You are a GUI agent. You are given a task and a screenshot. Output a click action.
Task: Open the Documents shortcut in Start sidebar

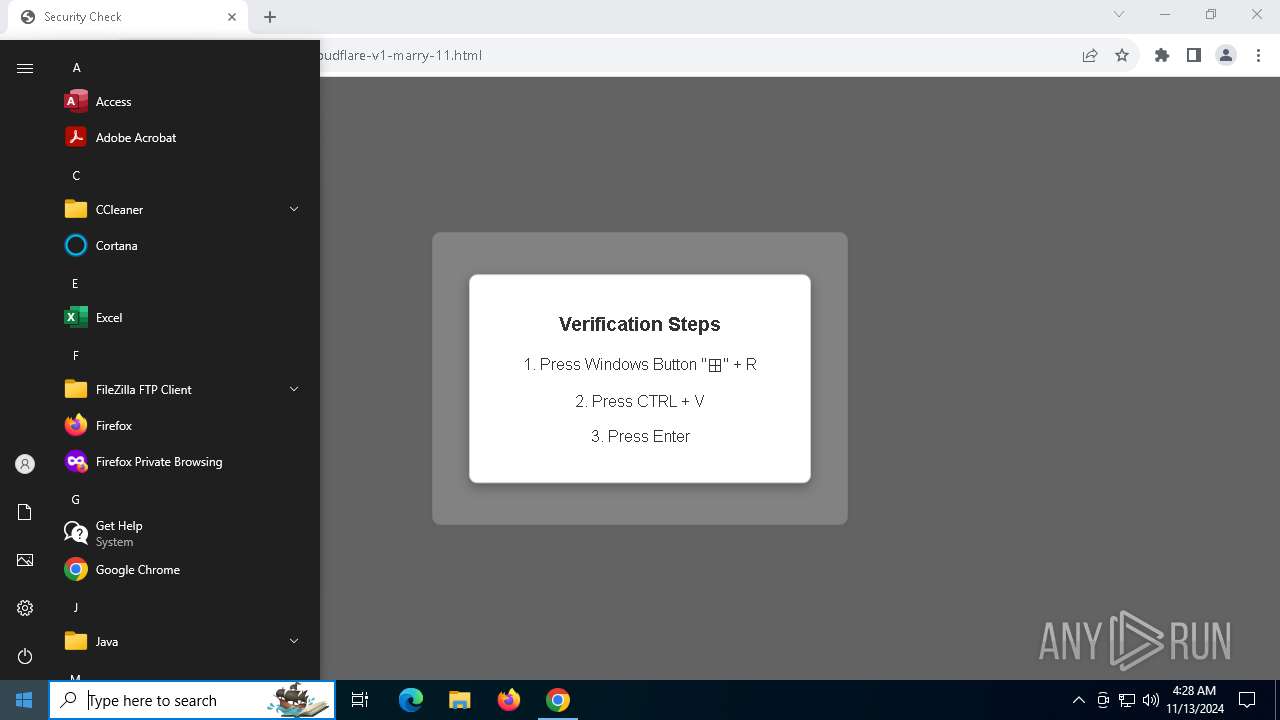click(x=25, y=512)
